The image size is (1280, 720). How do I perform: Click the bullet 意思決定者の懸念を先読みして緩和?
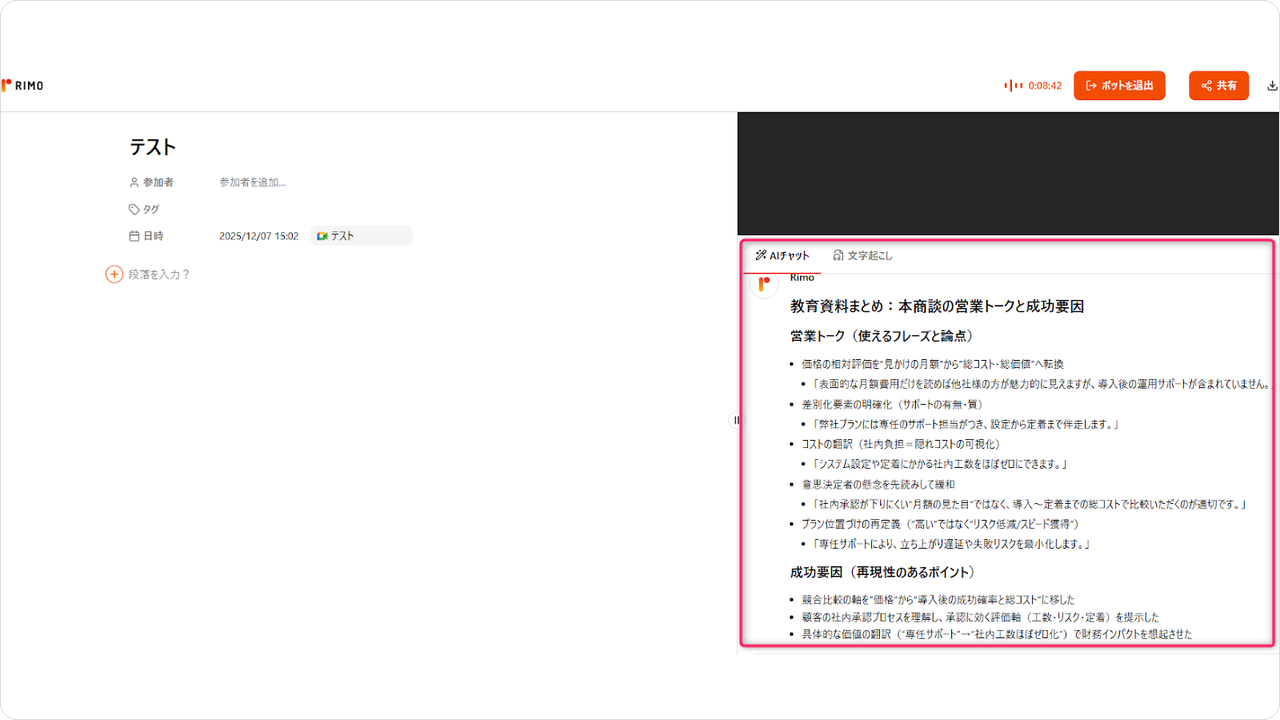point(878,484)
